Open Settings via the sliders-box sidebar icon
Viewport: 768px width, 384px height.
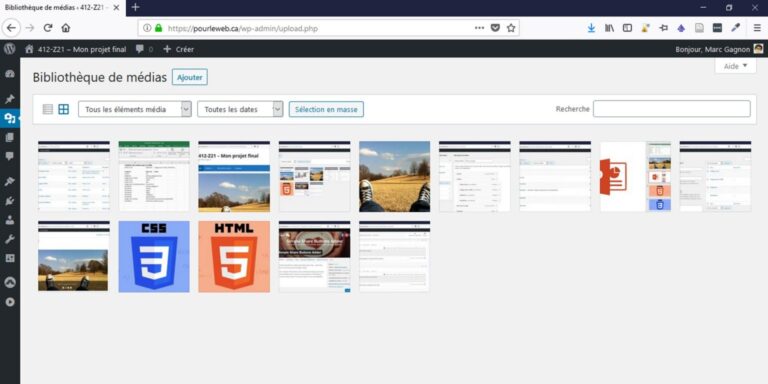point(10,258)
